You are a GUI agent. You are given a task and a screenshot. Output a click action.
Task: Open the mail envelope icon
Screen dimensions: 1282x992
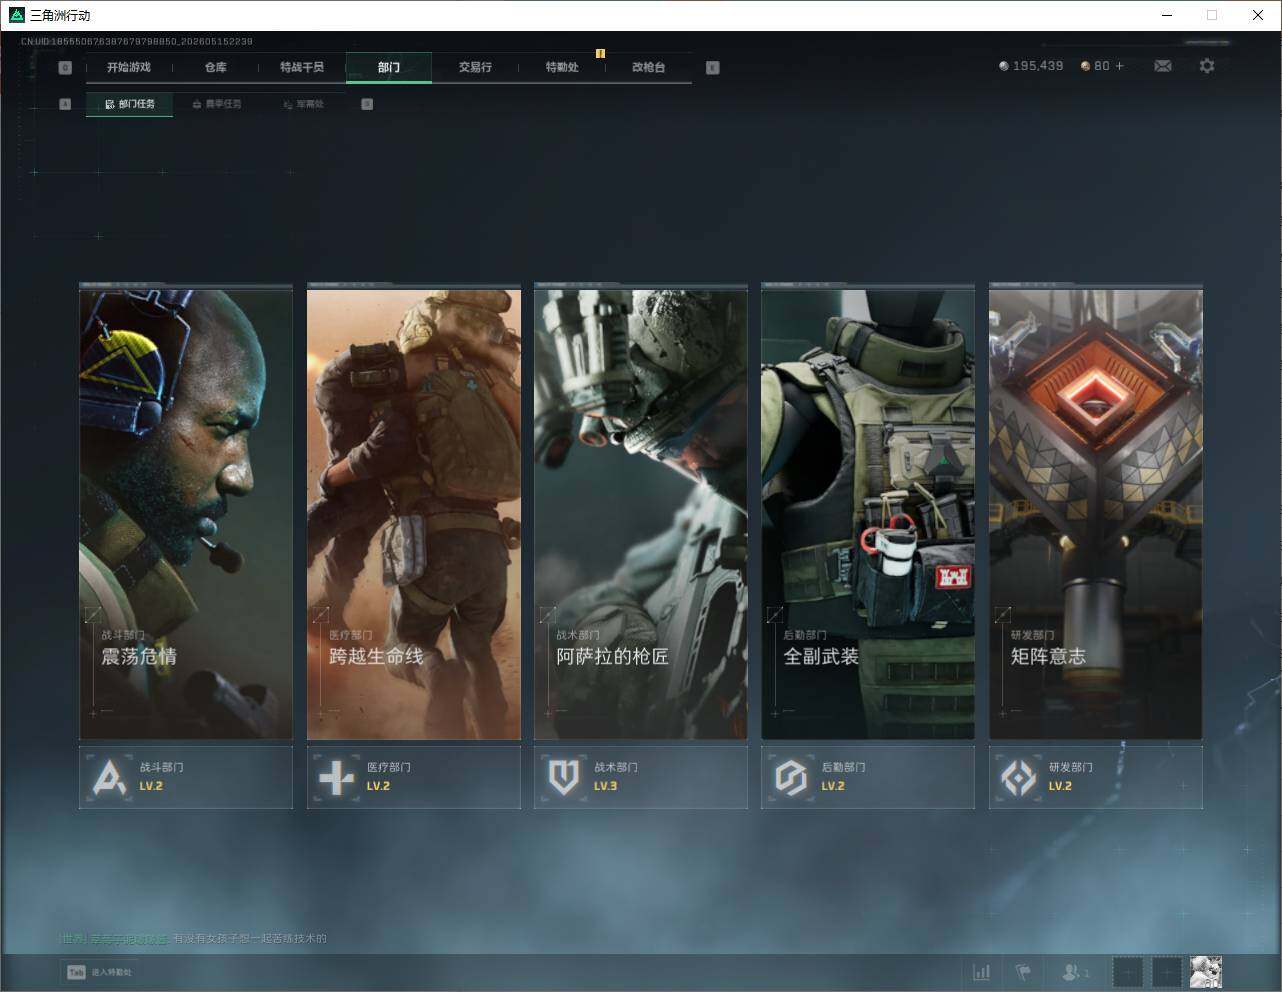[x=1163, y=66]
